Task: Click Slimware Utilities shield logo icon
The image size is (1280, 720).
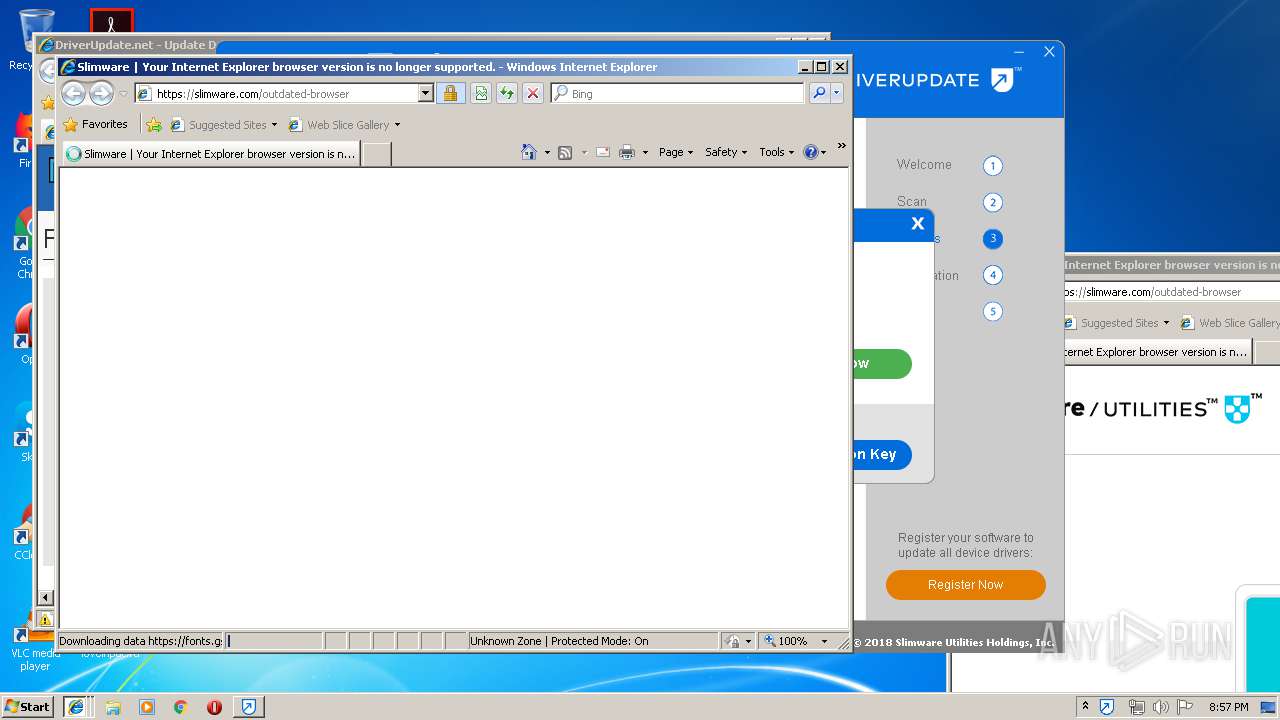Action: pyautogui.click(x=1238, y=408)
